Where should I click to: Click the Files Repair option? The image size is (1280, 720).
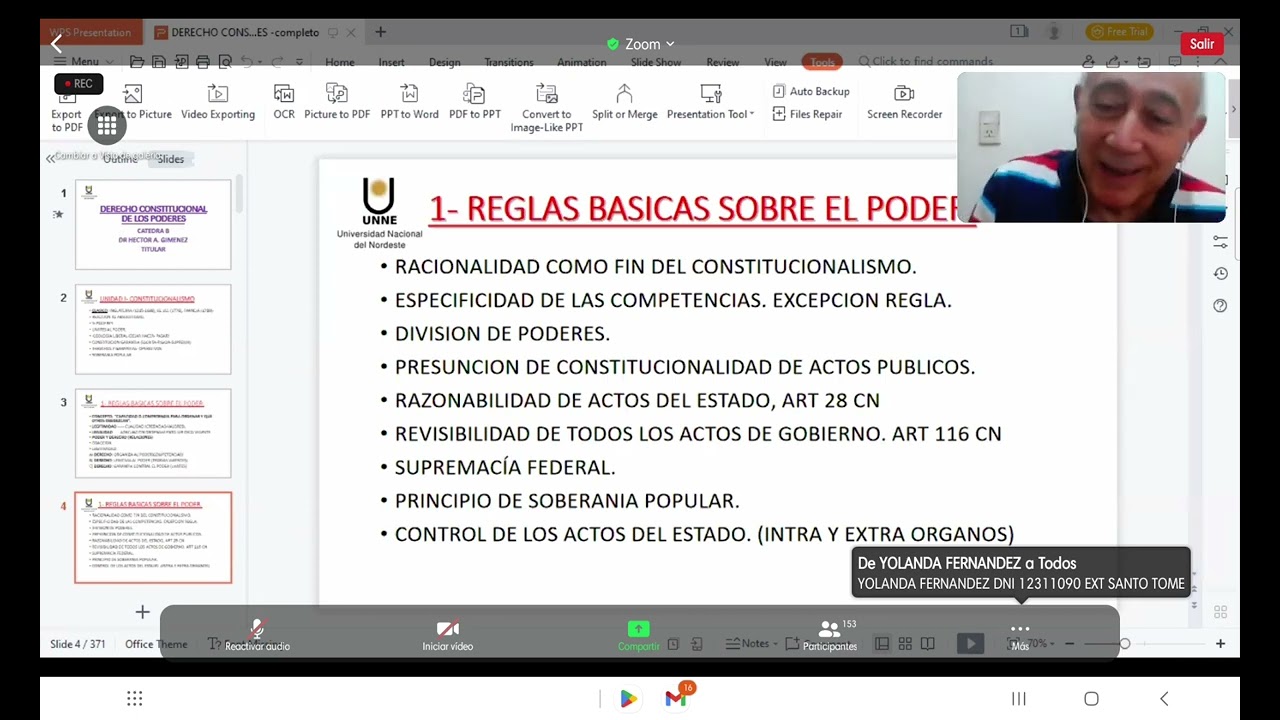pos(808,114)
